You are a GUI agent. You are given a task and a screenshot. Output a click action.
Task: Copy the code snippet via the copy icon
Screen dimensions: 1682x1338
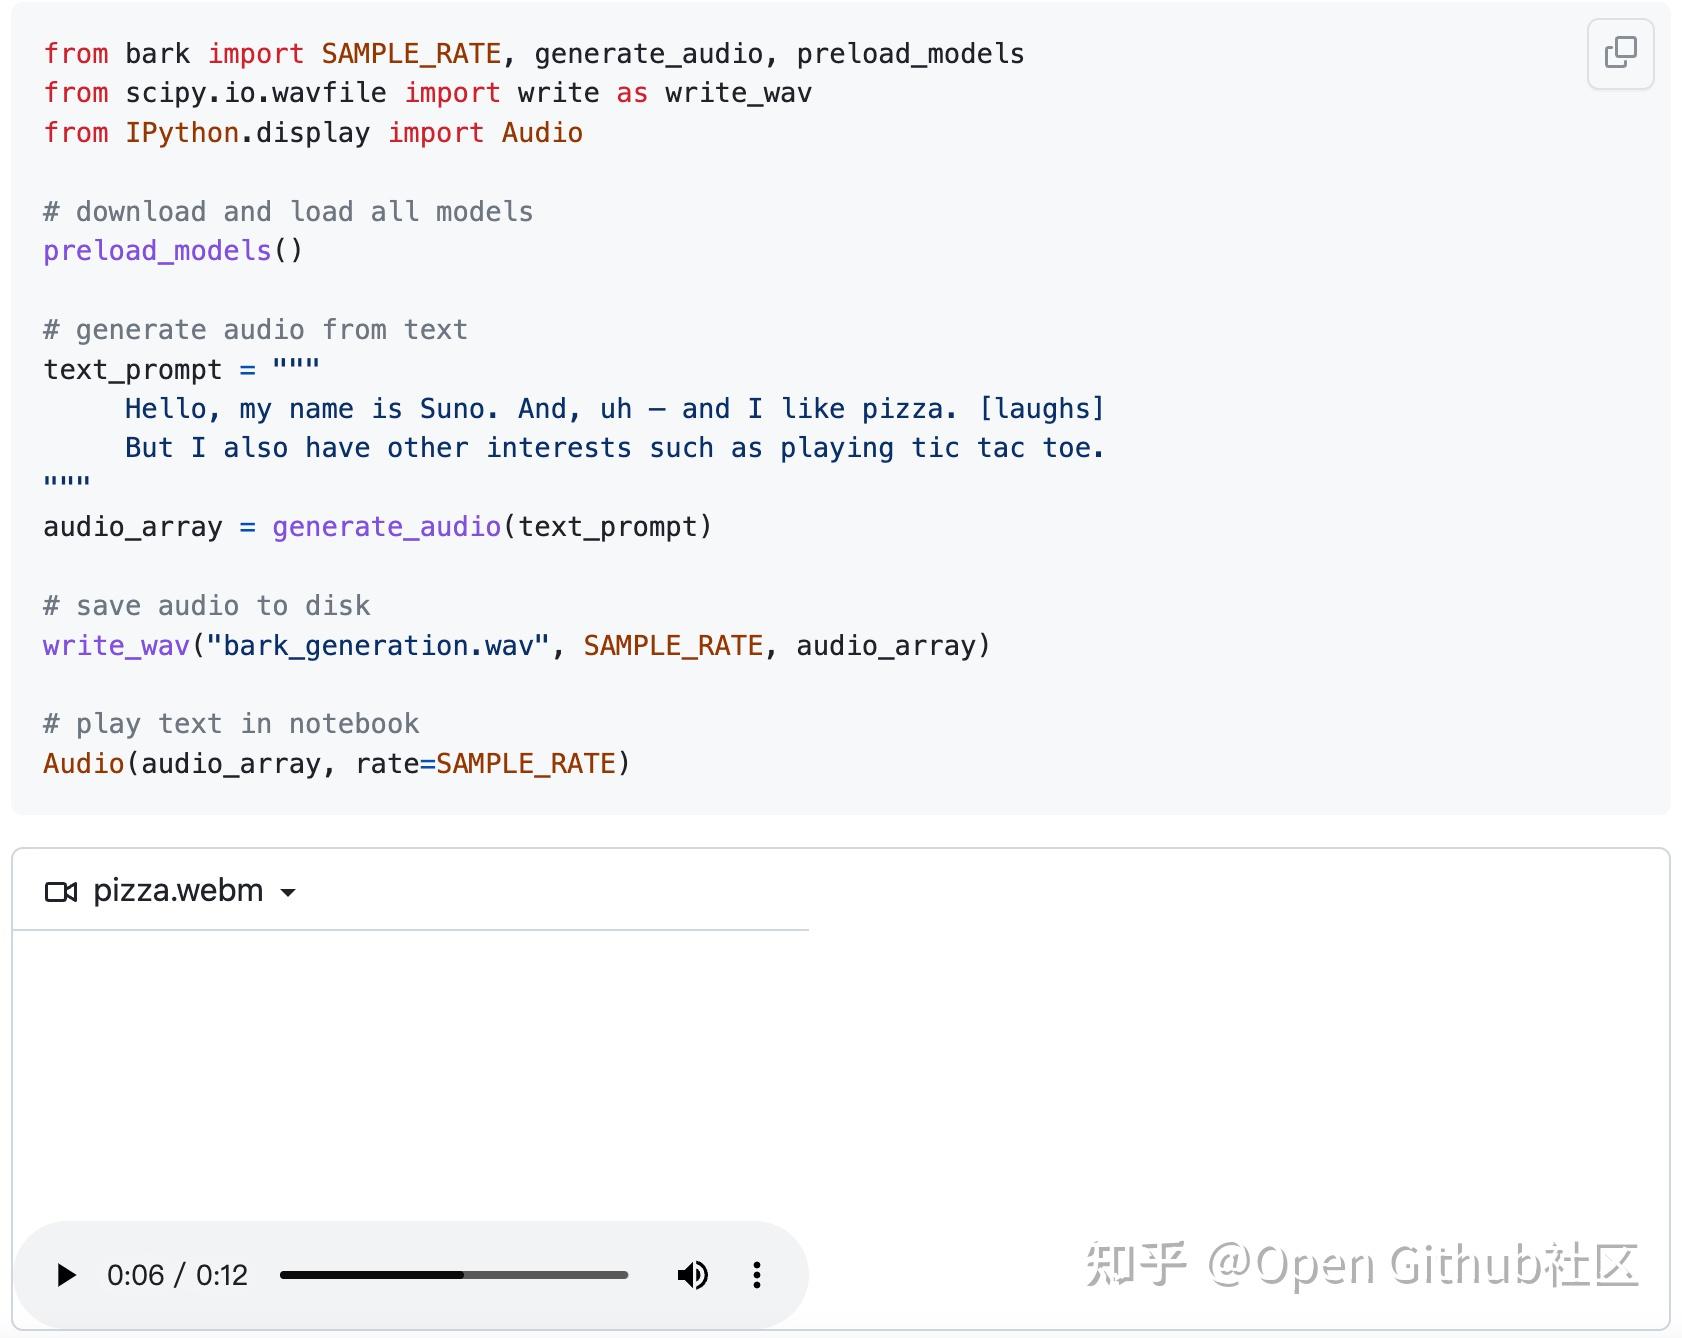pos(1620,55)
